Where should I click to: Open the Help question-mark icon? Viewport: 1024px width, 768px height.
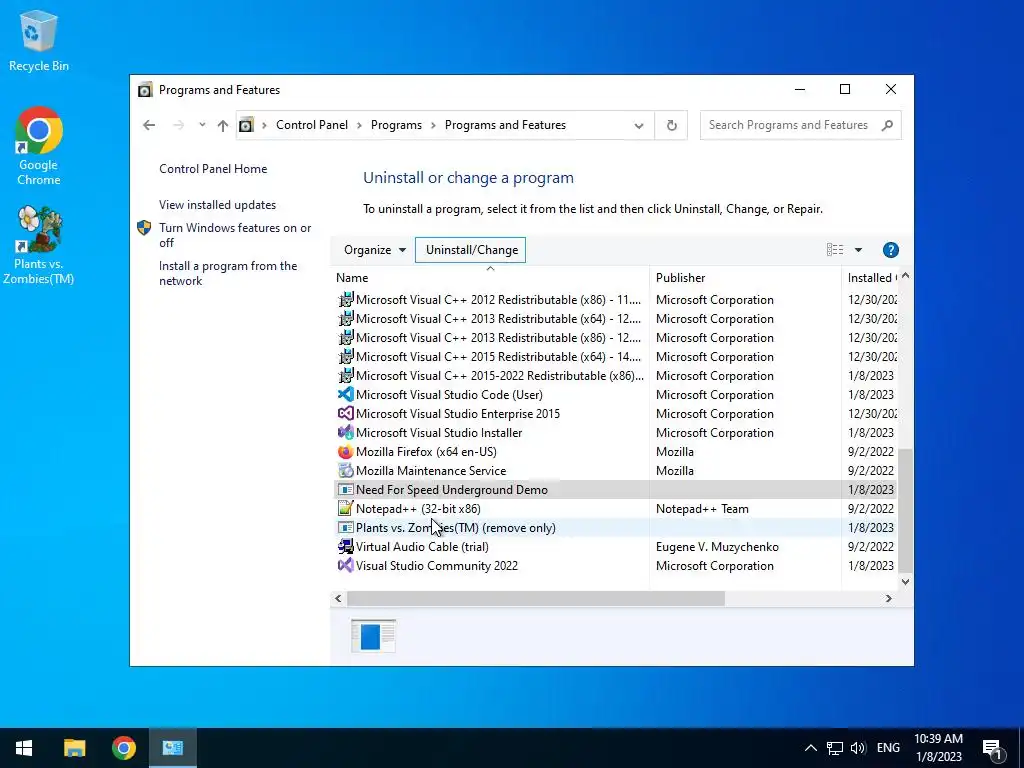(x=890, y=250)
